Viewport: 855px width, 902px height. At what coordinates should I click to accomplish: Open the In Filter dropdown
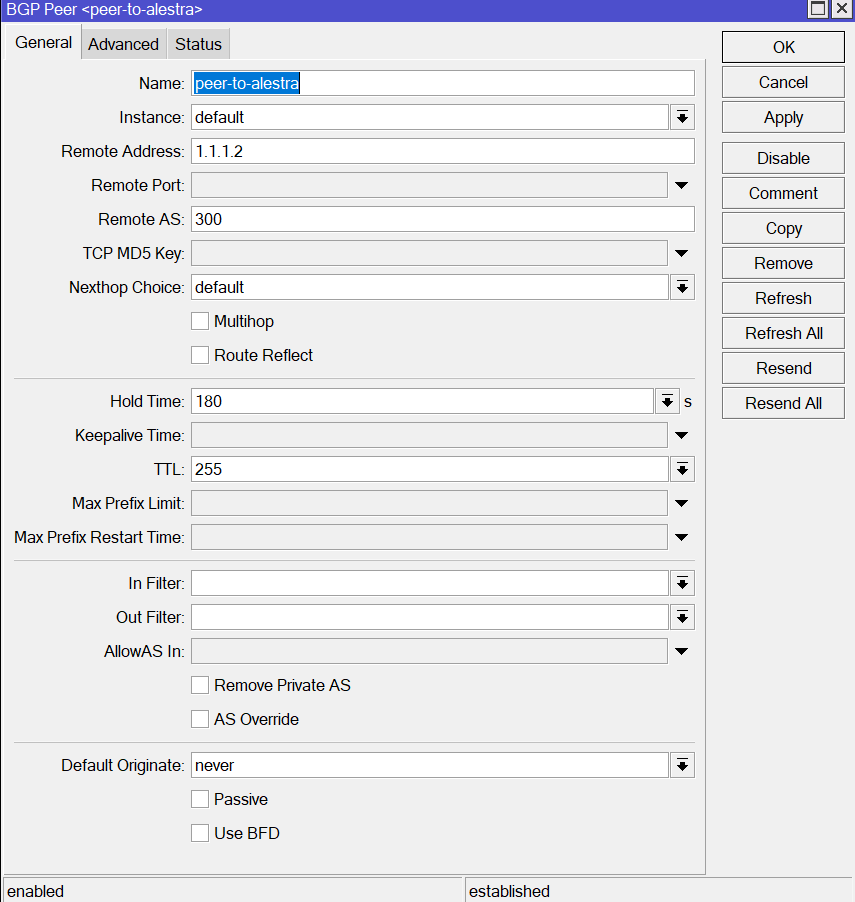pyautogui.click(x=682, y=583)
